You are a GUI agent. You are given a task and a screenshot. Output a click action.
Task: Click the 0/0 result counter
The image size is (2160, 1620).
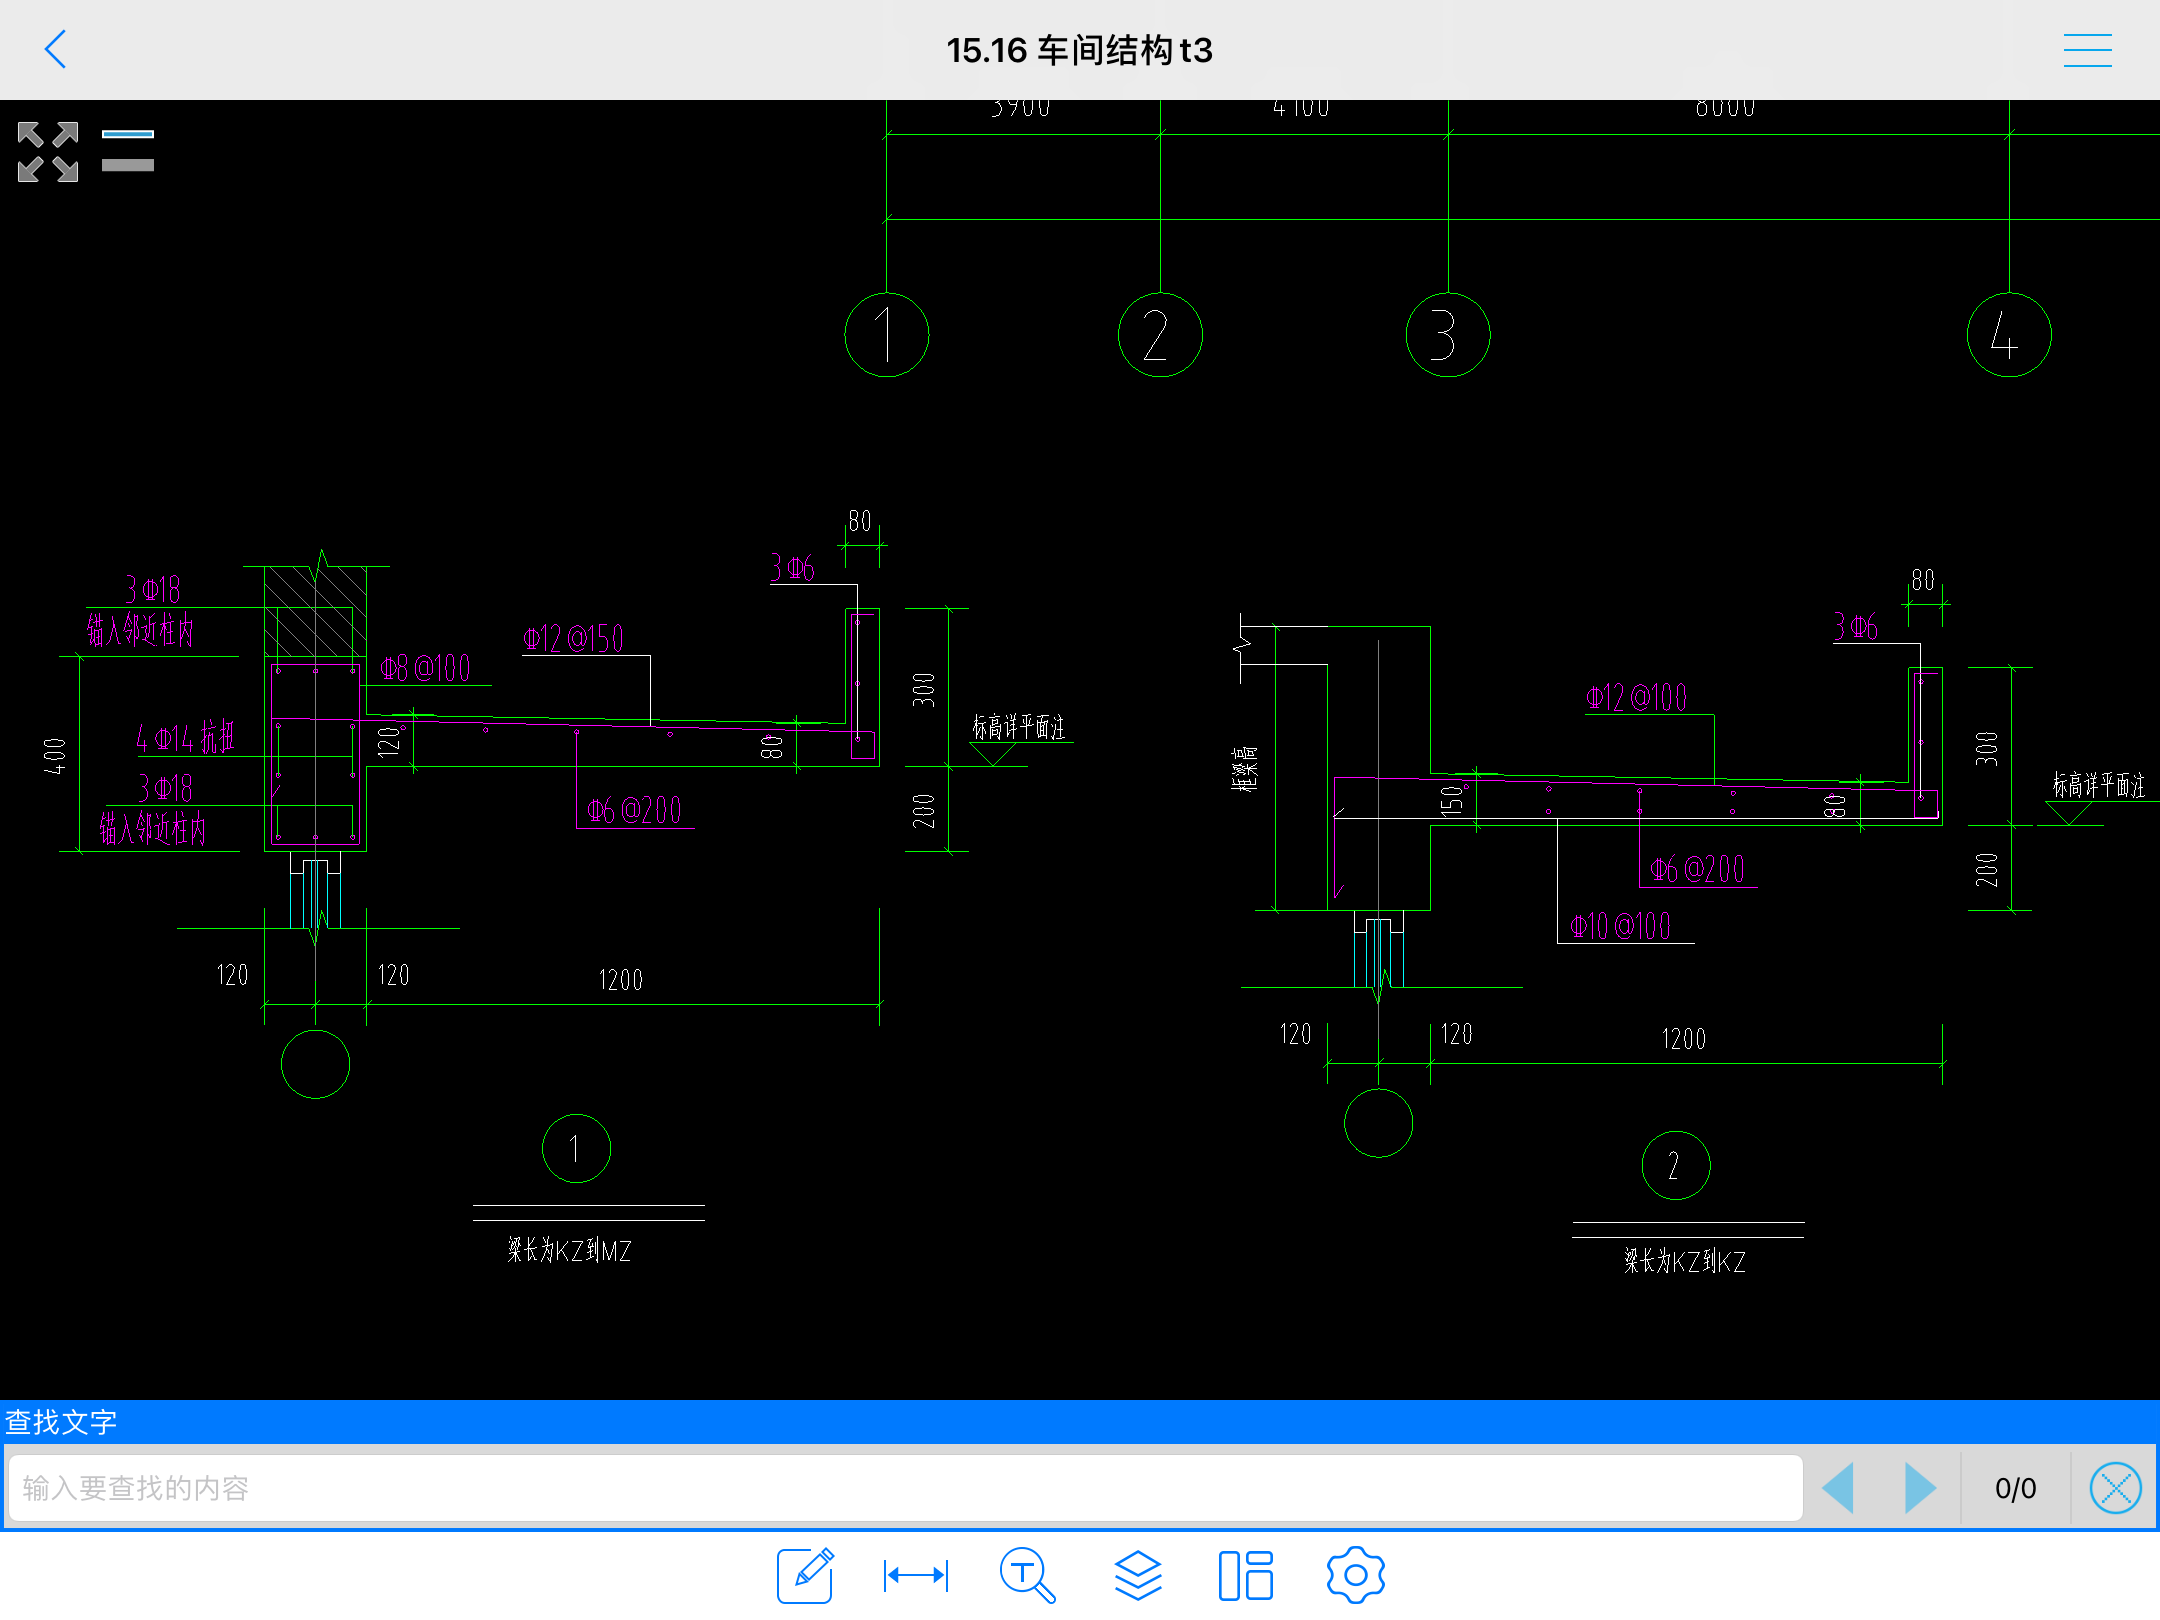coord(2016,1488)
